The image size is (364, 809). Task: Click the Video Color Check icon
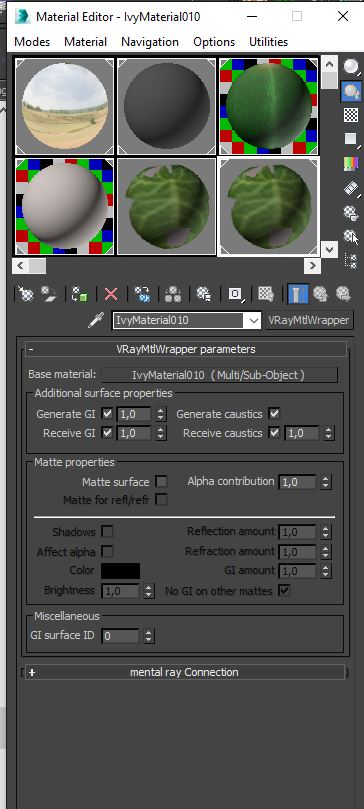point(352,164)
